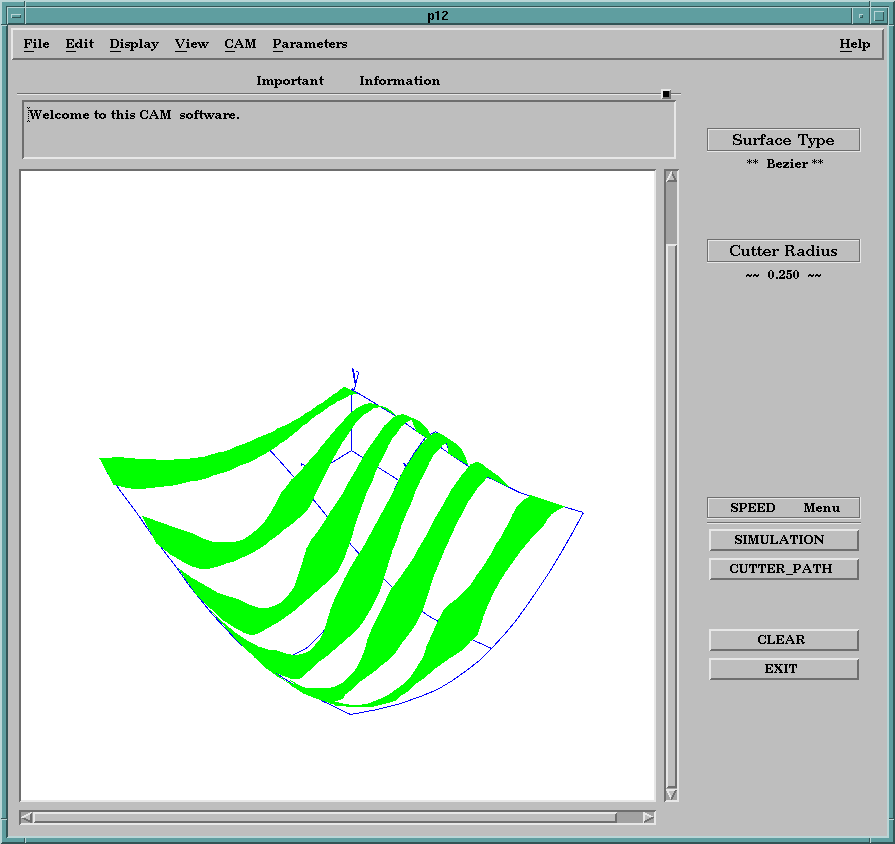The image size is (895, 844).
Task: Click the horizontal scrollbar left arrow
Action: click(26, 817)
